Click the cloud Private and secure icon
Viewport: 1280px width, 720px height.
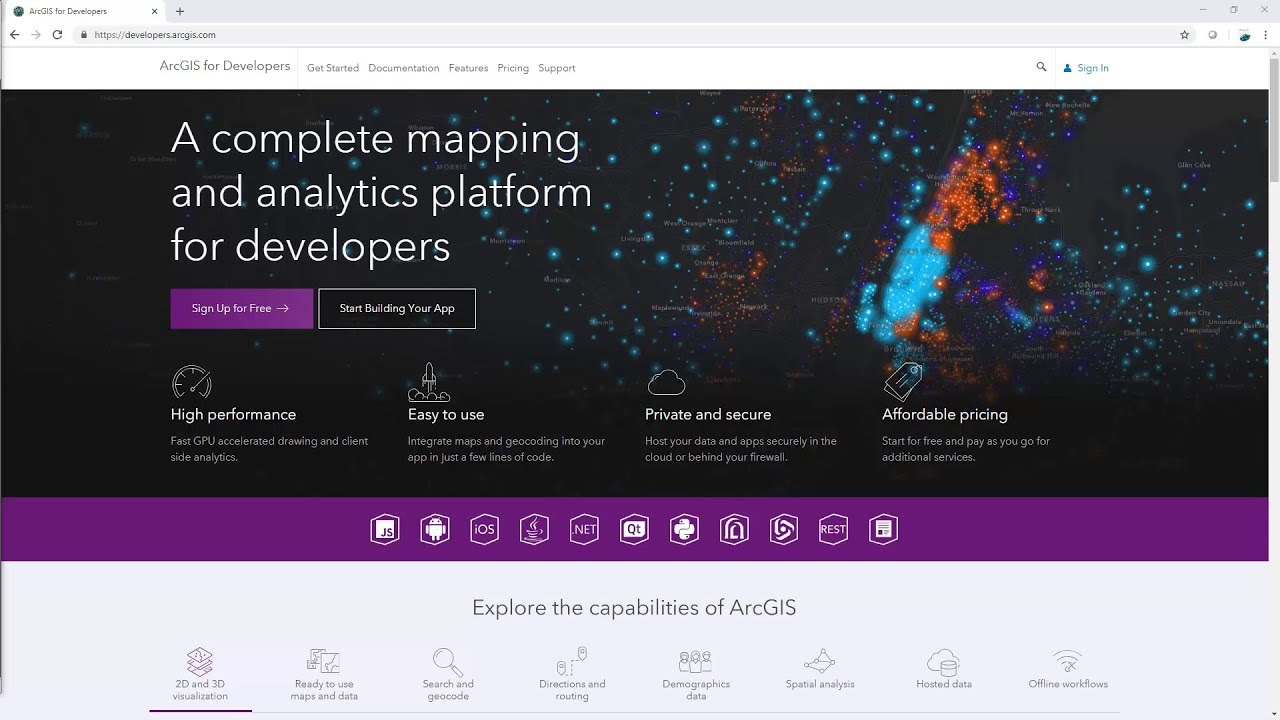(x=666, y=382)
